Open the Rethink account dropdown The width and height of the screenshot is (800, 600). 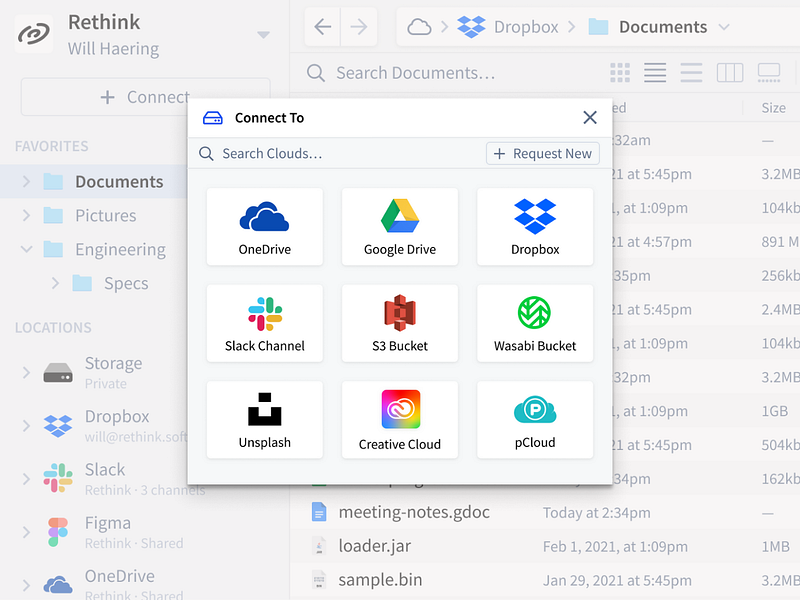coord(263,35)
